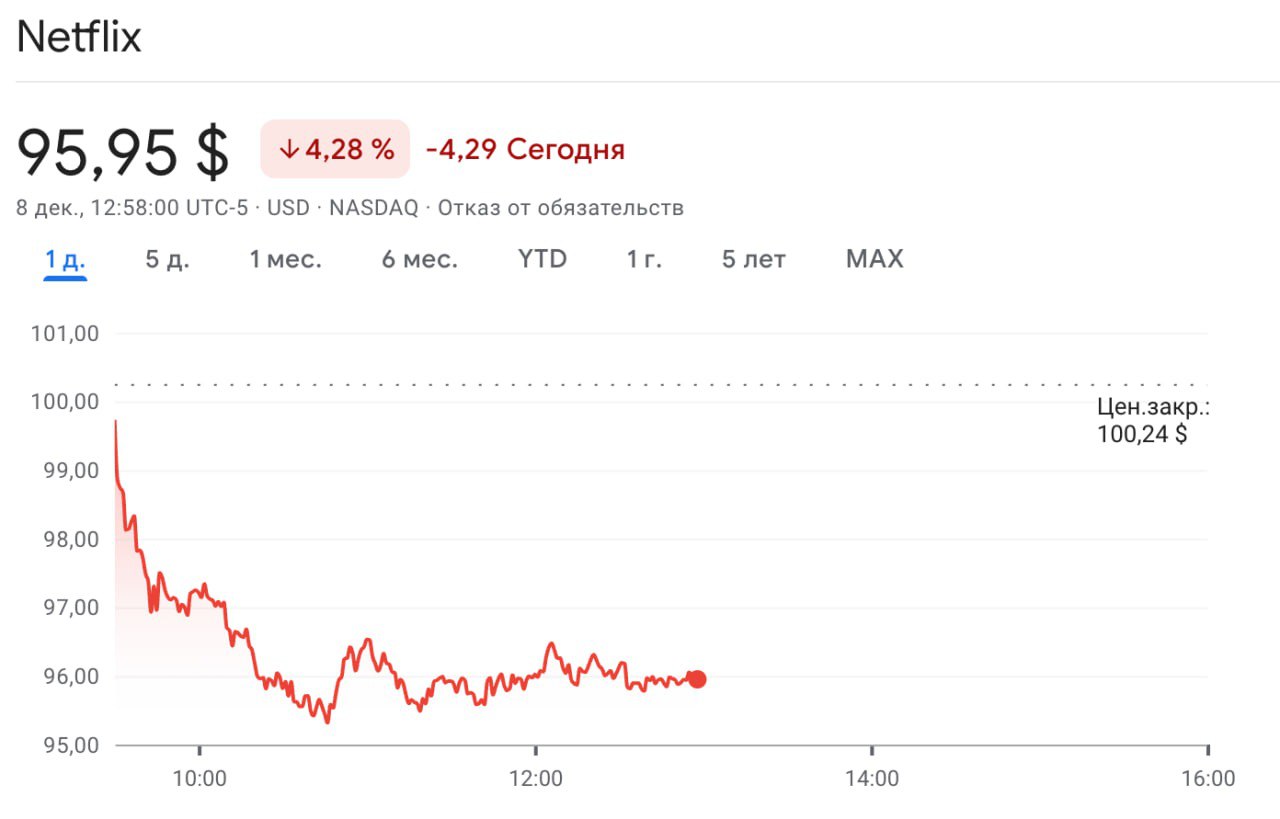Click the Цен.закр. 100,24 $ label
Viewport: 1280px width, 819px height.
pyautogui.click(x=1152, y=421)
